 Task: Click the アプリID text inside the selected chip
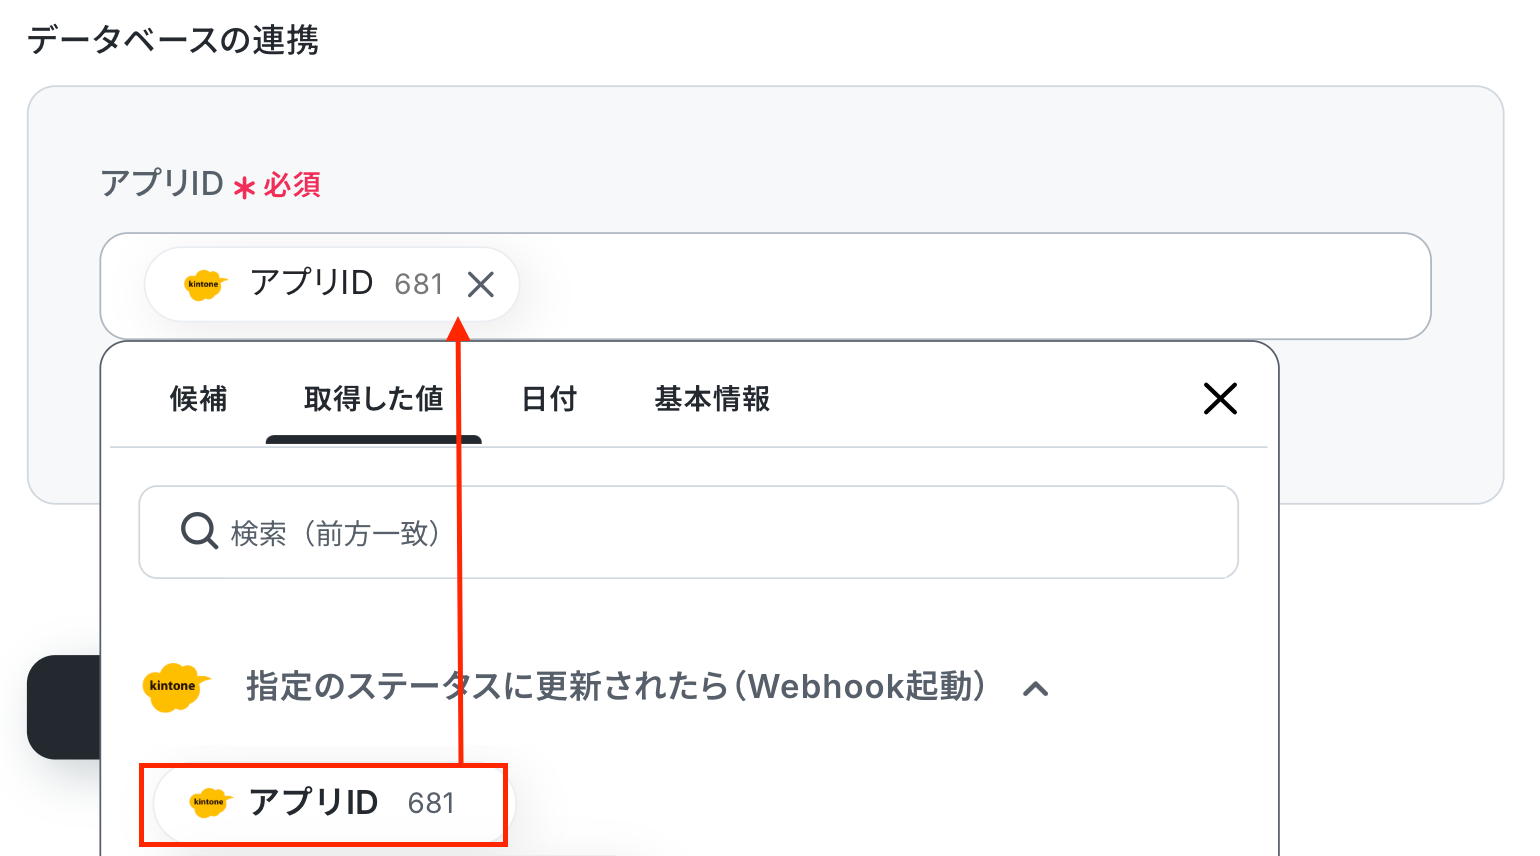[312, 283]
